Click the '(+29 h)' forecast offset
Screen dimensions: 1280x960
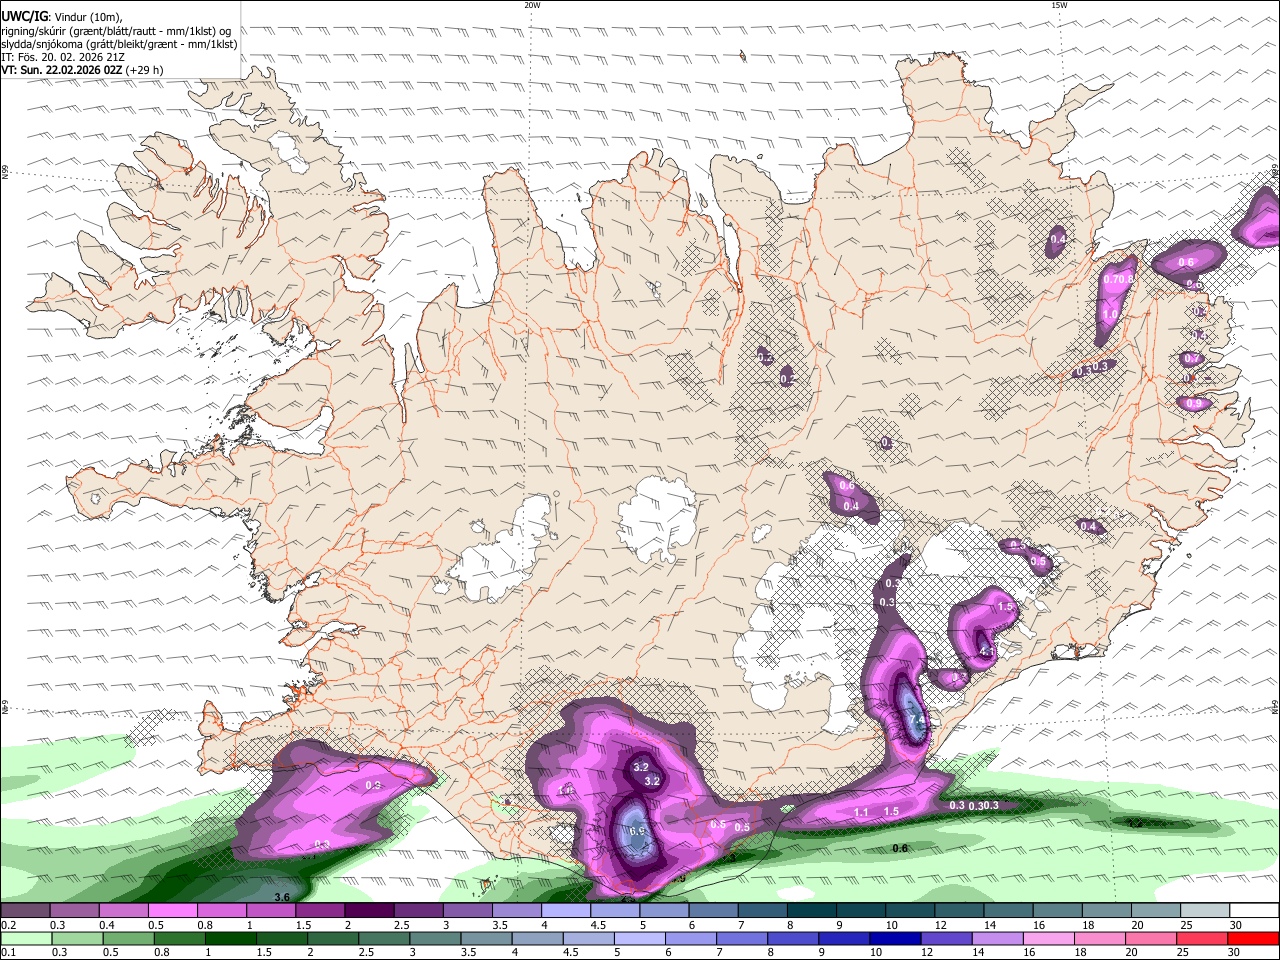(x=145, y=70)
